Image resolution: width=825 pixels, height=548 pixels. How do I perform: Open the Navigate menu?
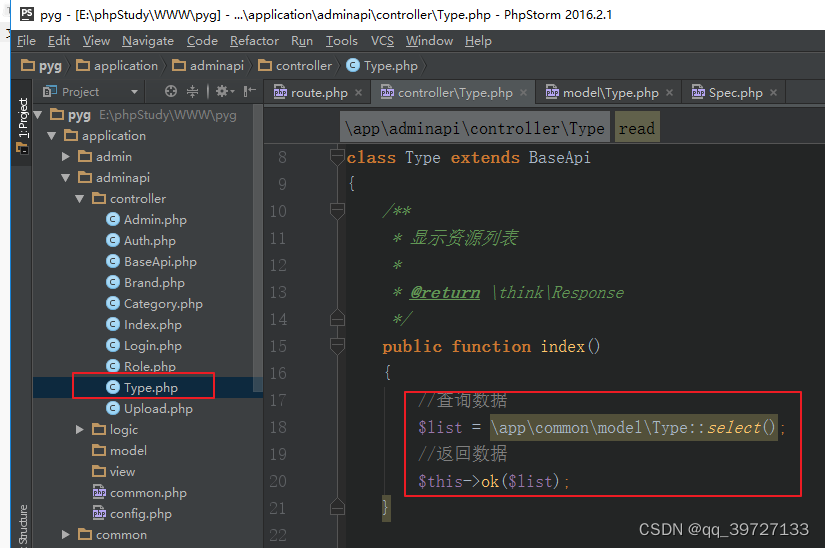tap(148, 41)
